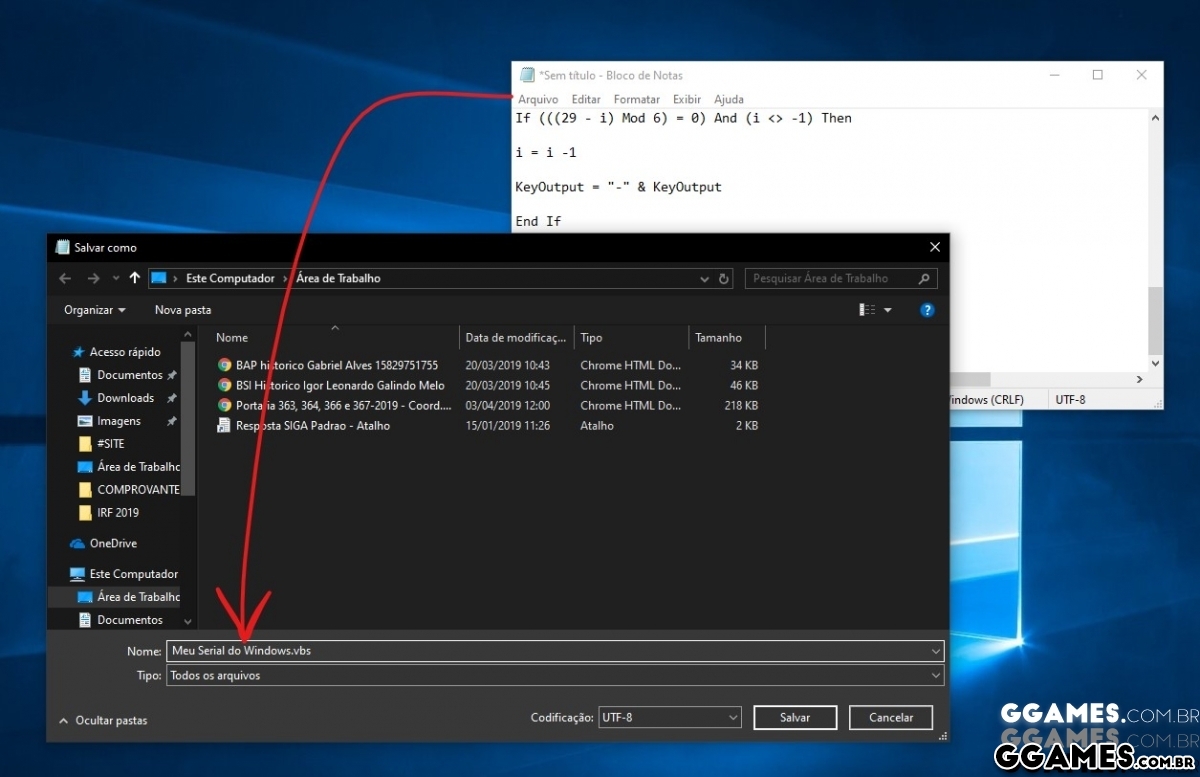
Task: Unpin Documentos from Quick access
Action: coord(170,374)
